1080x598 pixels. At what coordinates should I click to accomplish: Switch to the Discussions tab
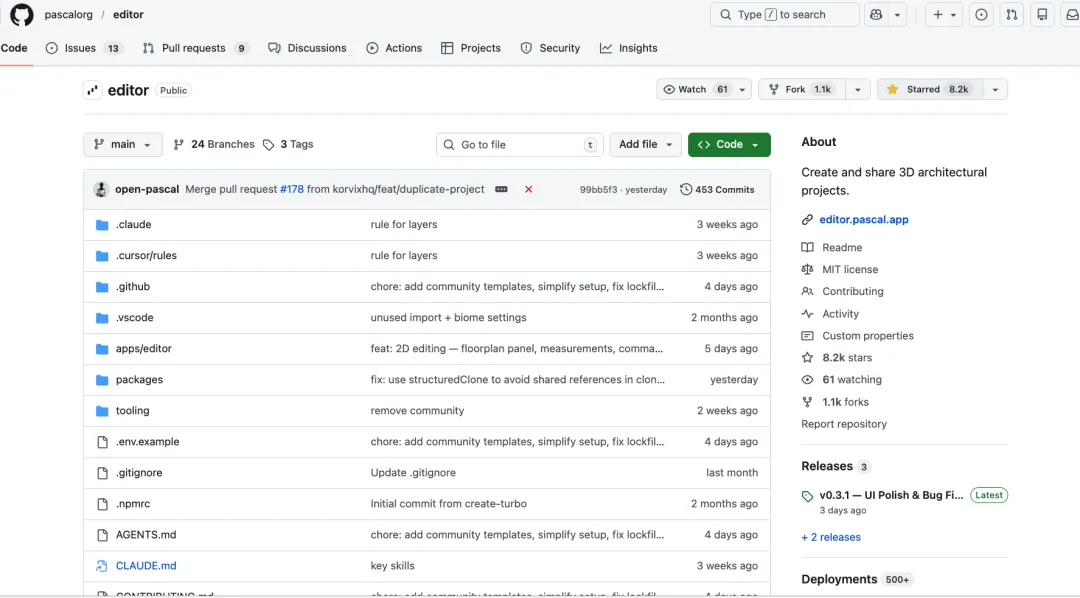tap(307, 48)
